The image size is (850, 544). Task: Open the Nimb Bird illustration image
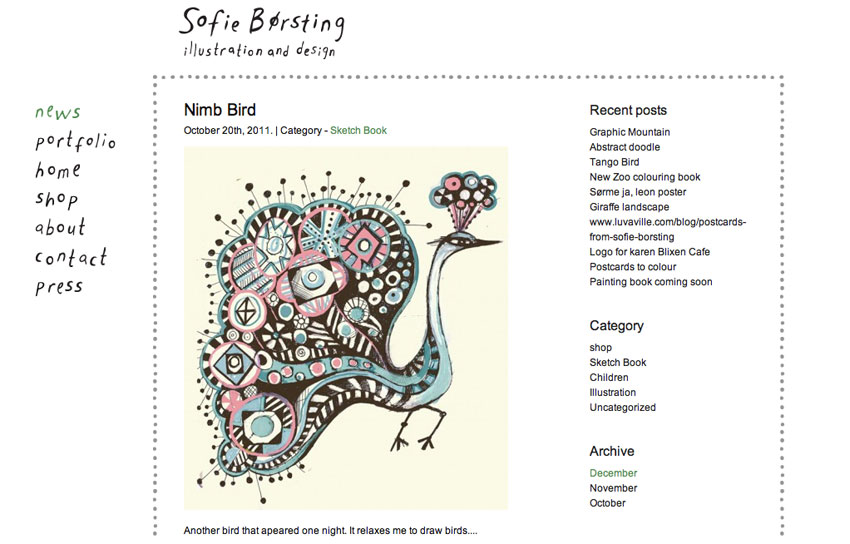coord(346,328)
